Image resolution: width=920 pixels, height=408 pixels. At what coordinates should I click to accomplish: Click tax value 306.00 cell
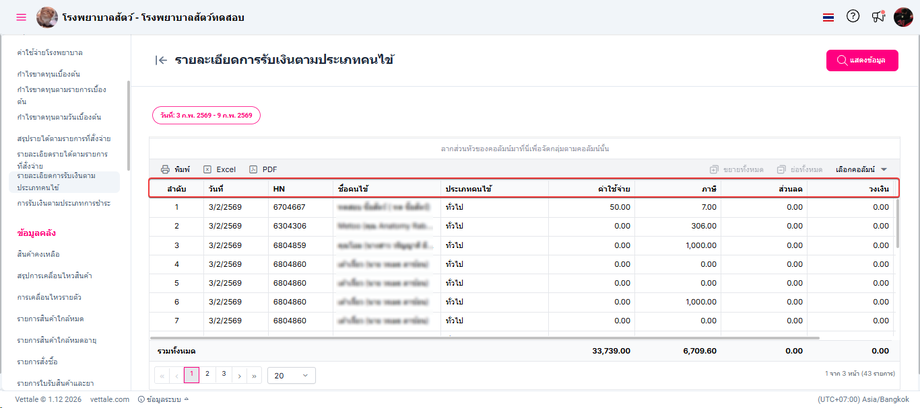pos(678,226)
